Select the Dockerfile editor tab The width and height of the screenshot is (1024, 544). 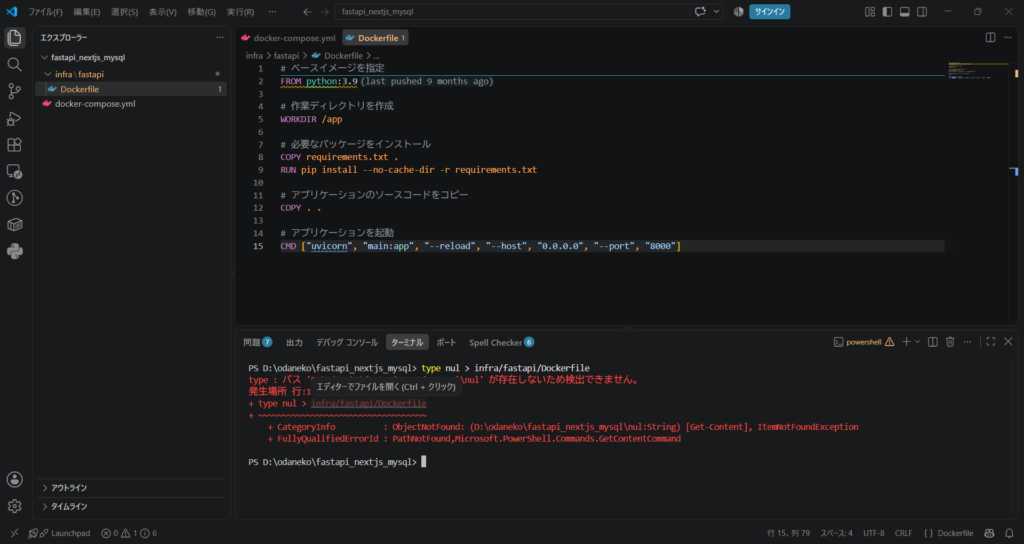[376, 38]
